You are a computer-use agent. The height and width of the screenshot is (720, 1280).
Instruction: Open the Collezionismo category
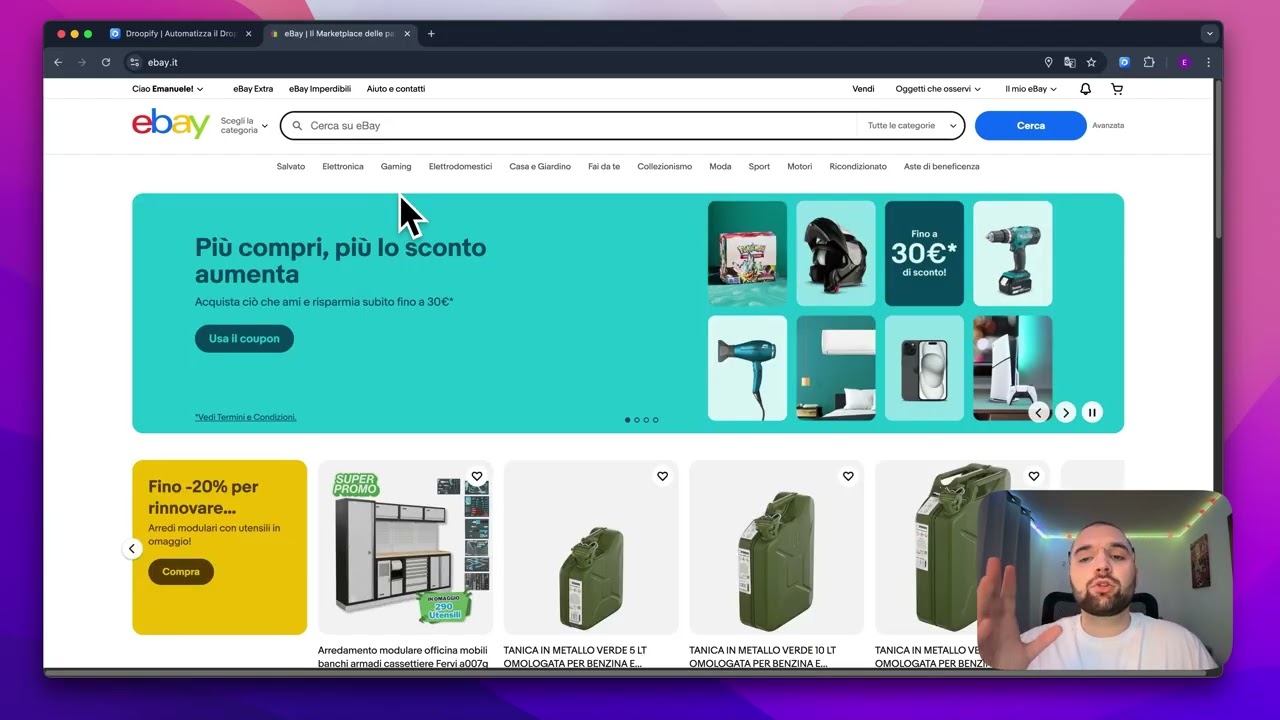tap(665, 167)
